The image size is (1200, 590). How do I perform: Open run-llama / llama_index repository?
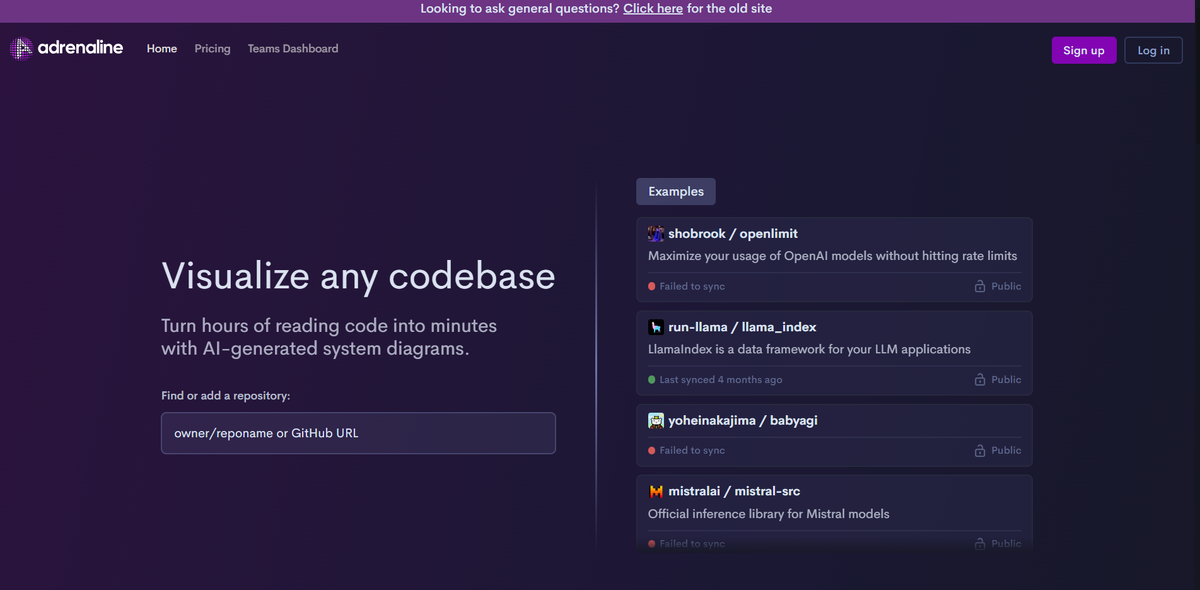click(x=742, y=327)
